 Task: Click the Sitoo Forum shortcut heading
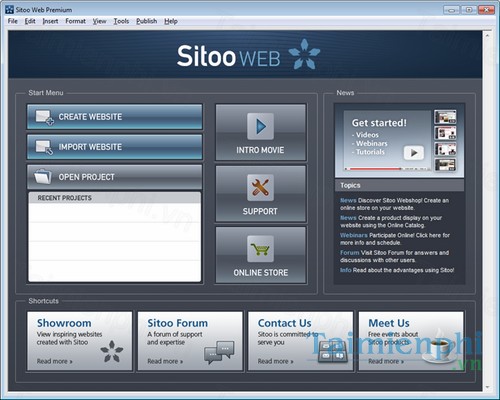[177, 323]
